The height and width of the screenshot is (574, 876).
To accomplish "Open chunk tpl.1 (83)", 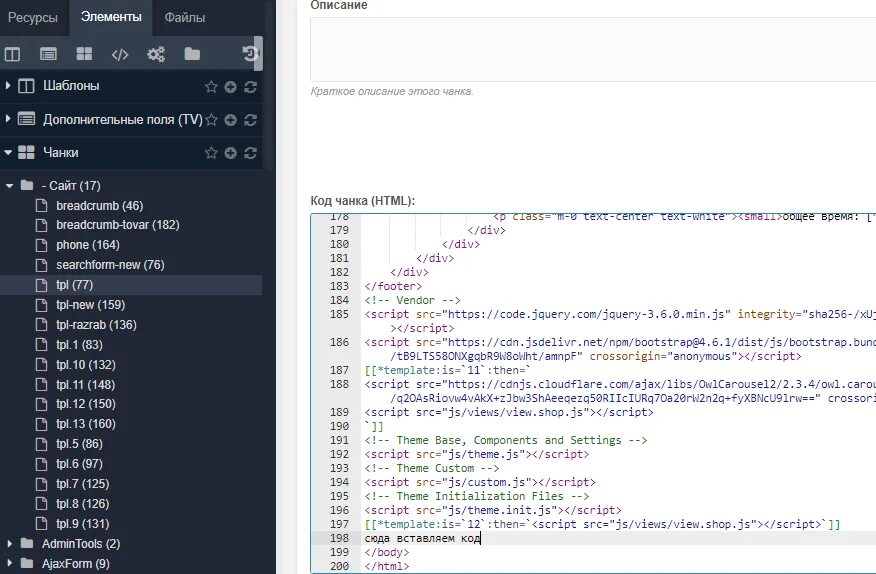I will pyautogui.click(x=79, y=345).
